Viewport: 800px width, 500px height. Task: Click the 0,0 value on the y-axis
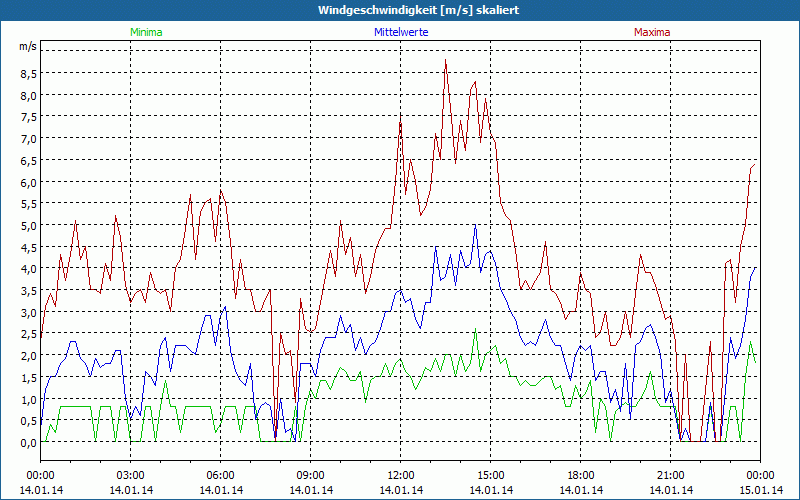tap(27, 443)
